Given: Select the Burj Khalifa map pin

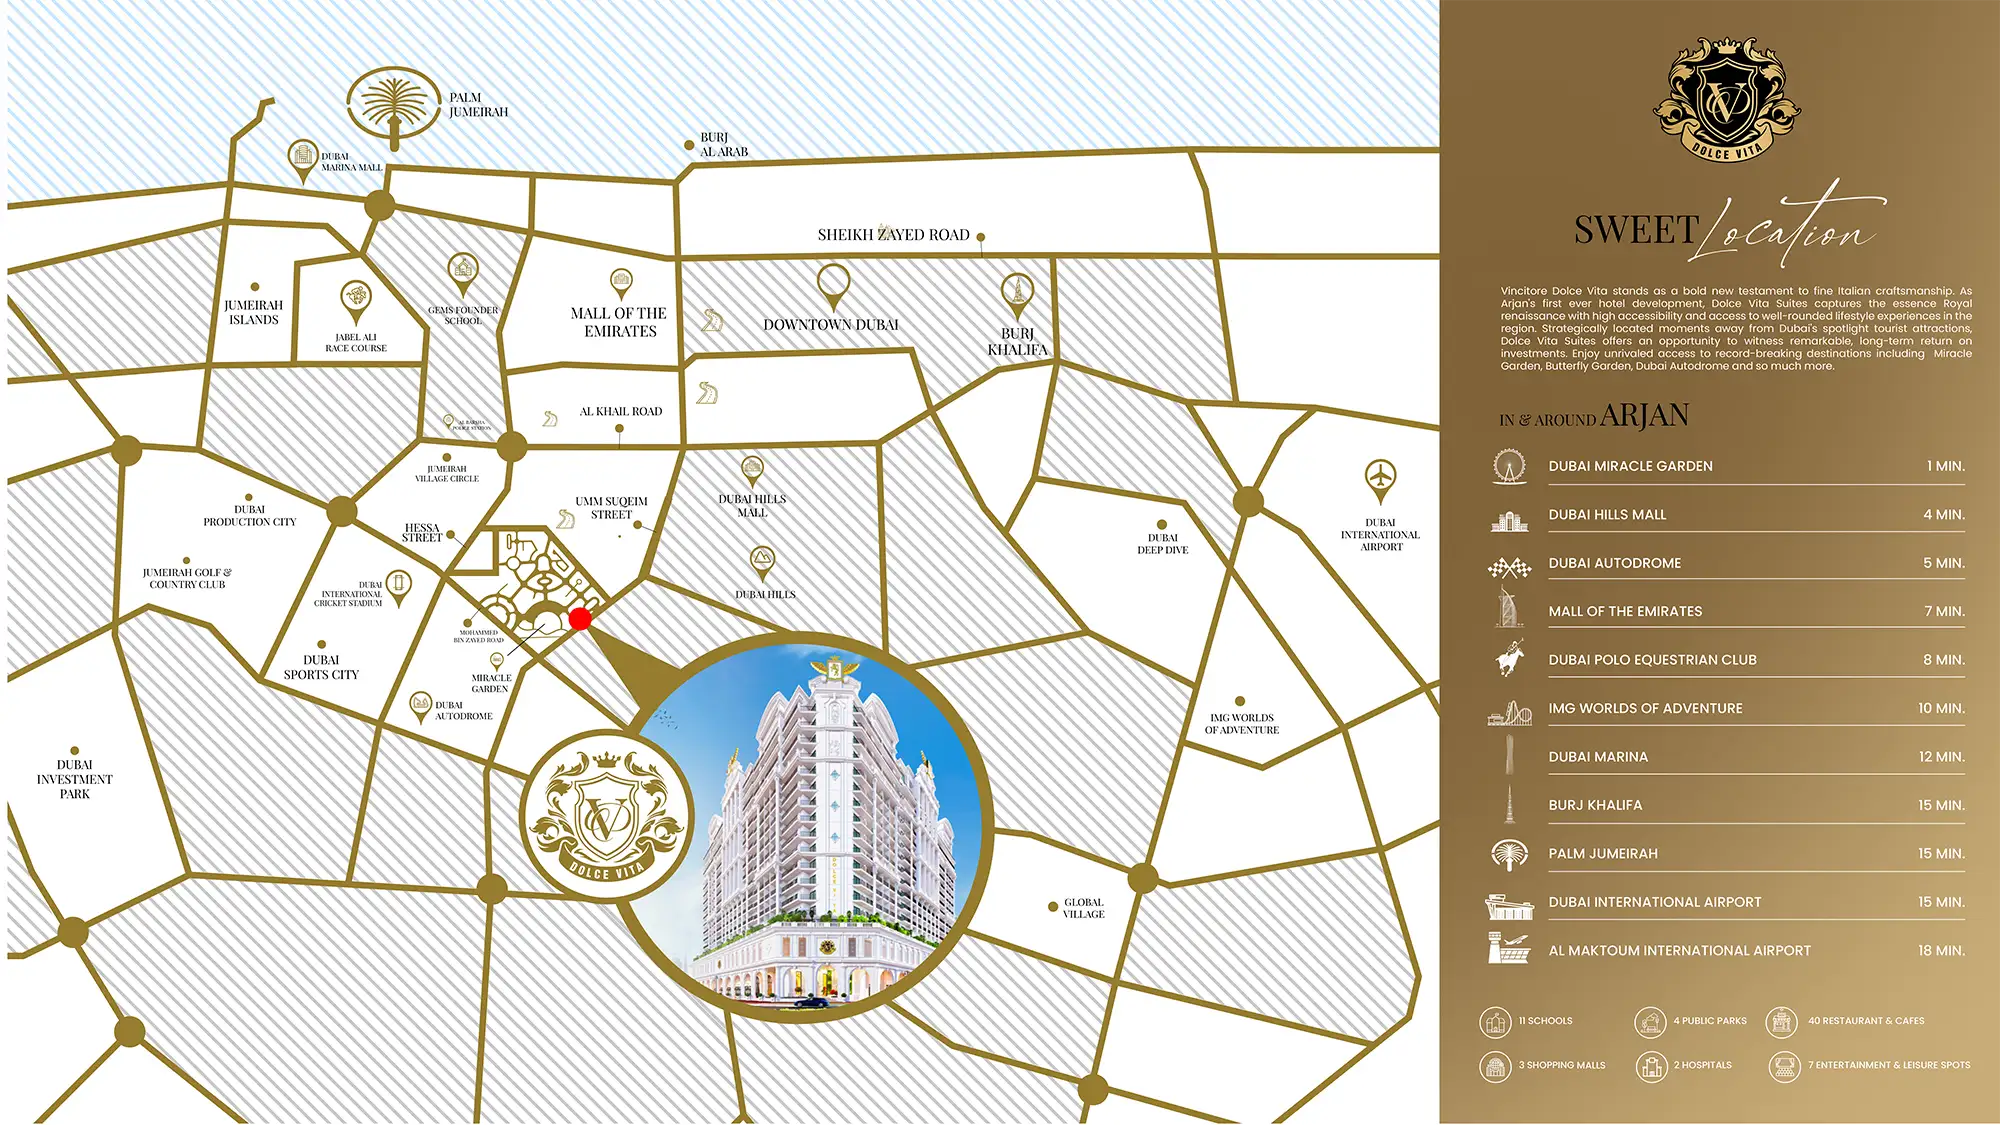Looking at the screenshot, I should point(1017,296).
